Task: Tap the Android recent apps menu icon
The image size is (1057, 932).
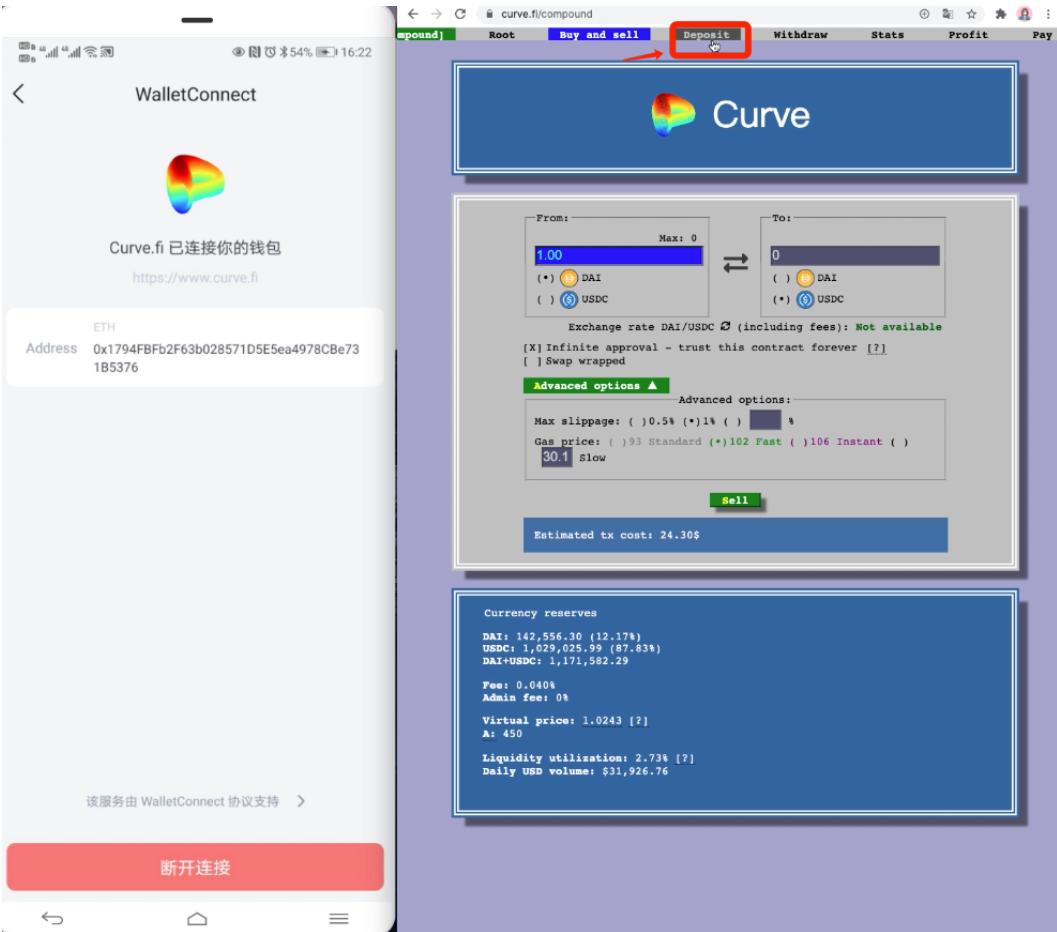Action: coord(339,918)
